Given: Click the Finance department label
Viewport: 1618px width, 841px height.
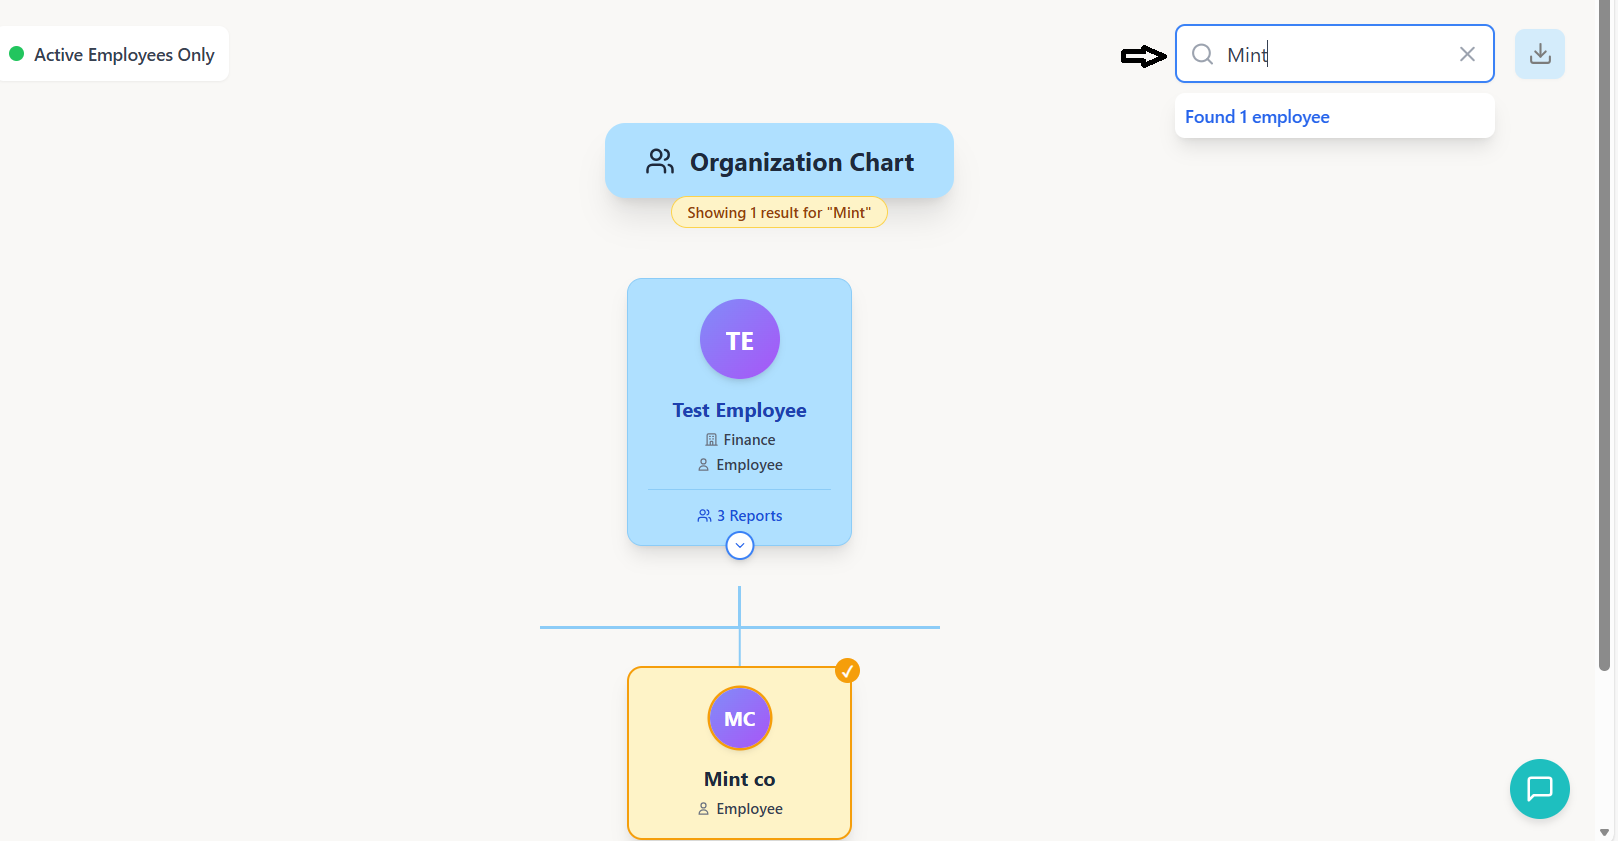Looking at the screenshot, I should tap(749, 440).
